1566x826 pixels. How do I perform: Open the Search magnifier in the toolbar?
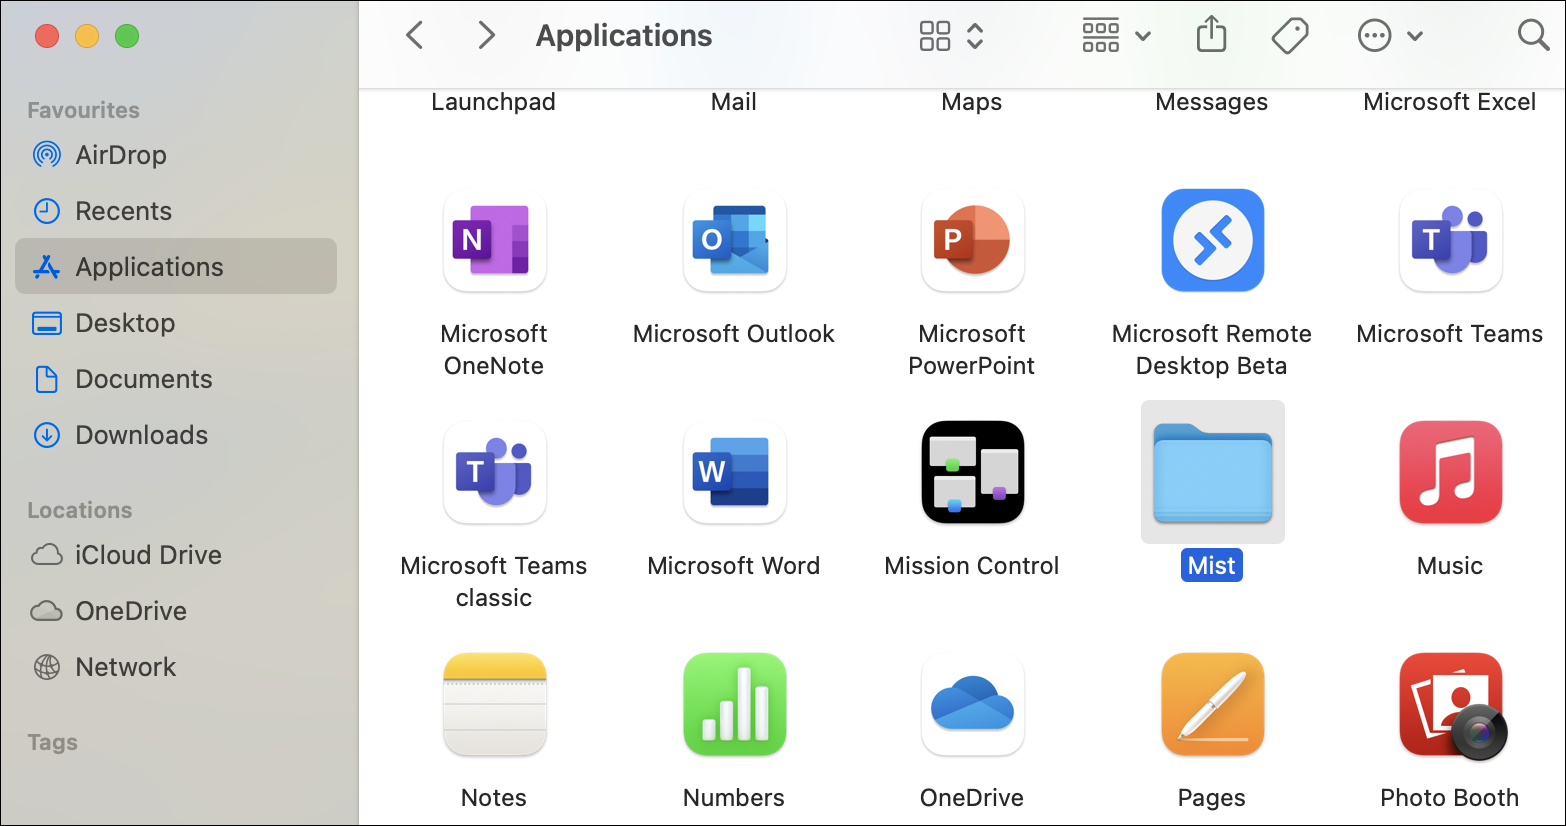tap(1532, 36)
